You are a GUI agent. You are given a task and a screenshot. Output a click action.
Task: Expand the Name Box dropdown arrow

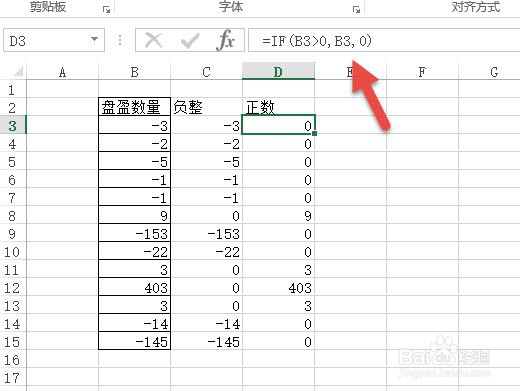tap(95, 39)
